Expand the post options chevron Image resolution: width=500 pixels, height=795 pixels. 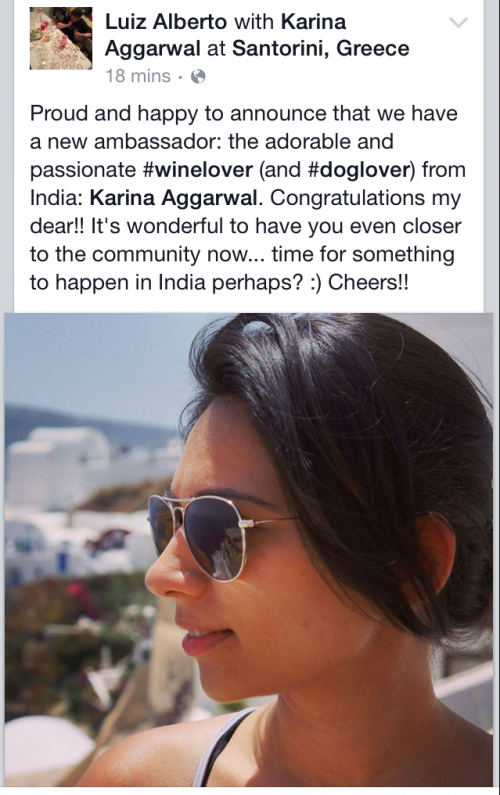coord(458,22)
